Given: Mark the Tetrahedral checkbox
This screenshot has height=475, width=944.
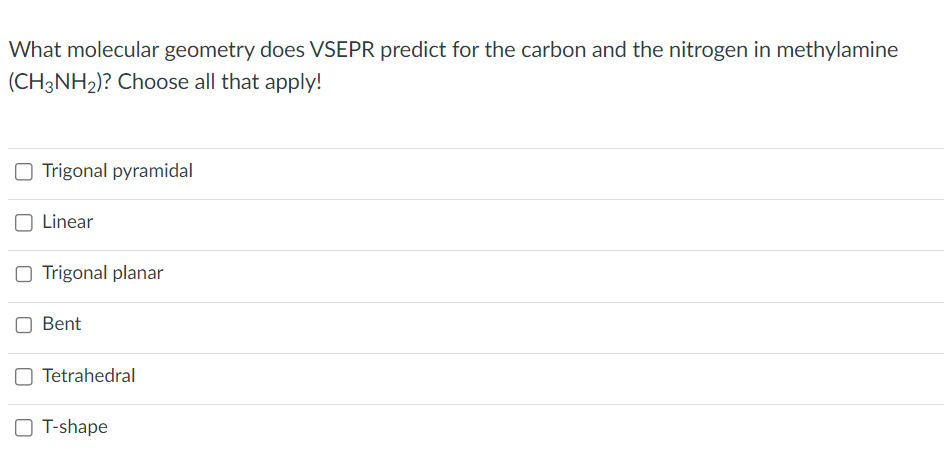Looking at the screenshot, I should pos(23,376).
